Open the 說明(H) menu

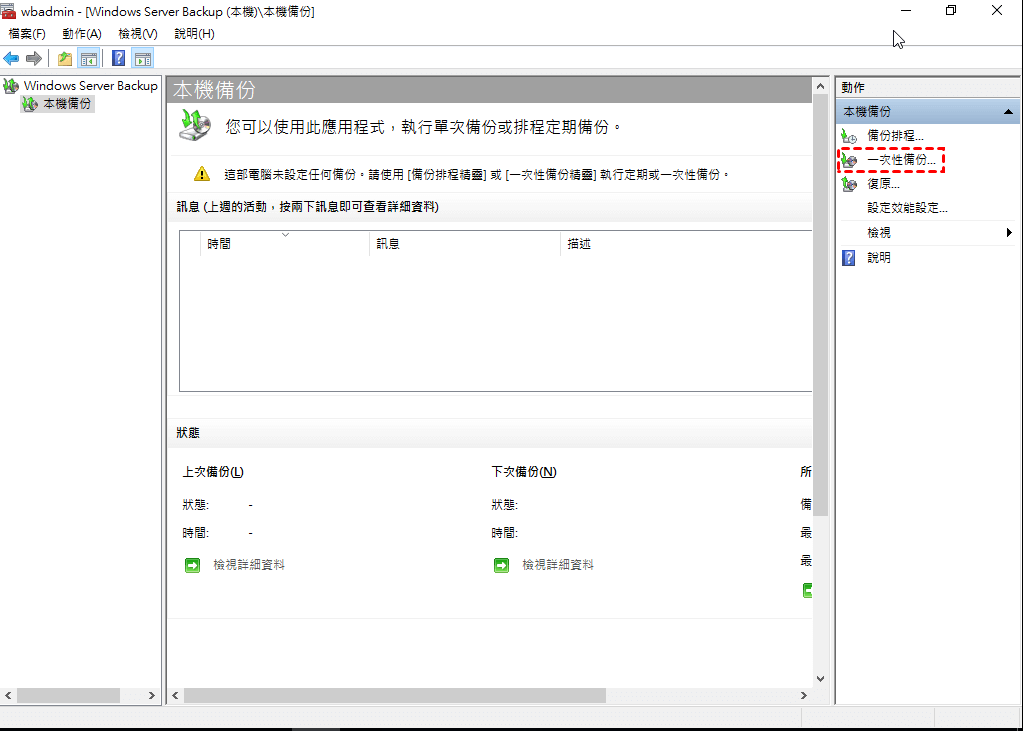[194, 34]
